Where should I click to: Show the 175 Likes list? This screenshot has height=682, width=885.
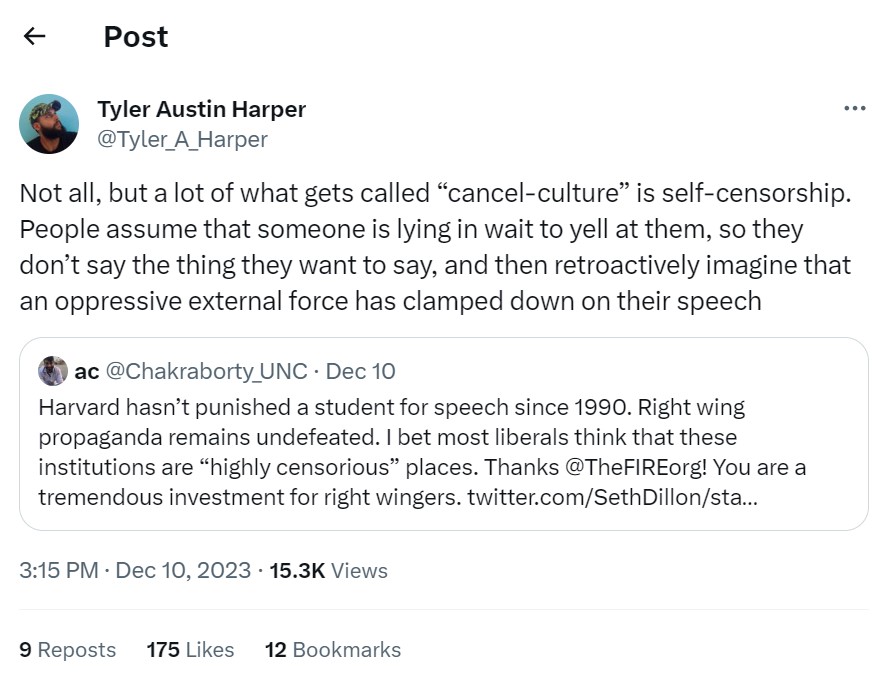coord(190,649)
